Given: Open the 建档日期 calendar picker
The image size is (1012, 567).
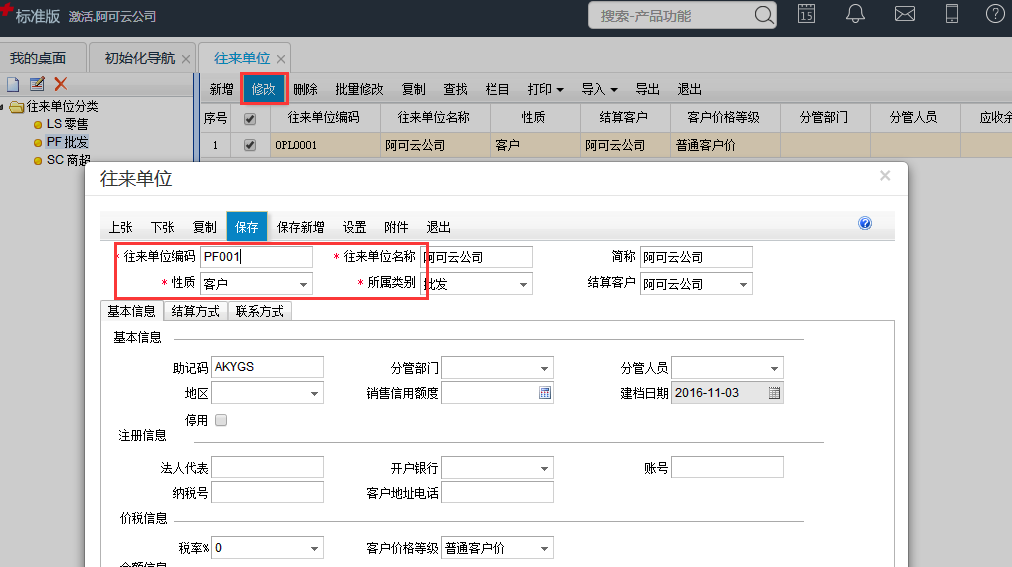Looking at the screenshot, I should pos(774,393).
